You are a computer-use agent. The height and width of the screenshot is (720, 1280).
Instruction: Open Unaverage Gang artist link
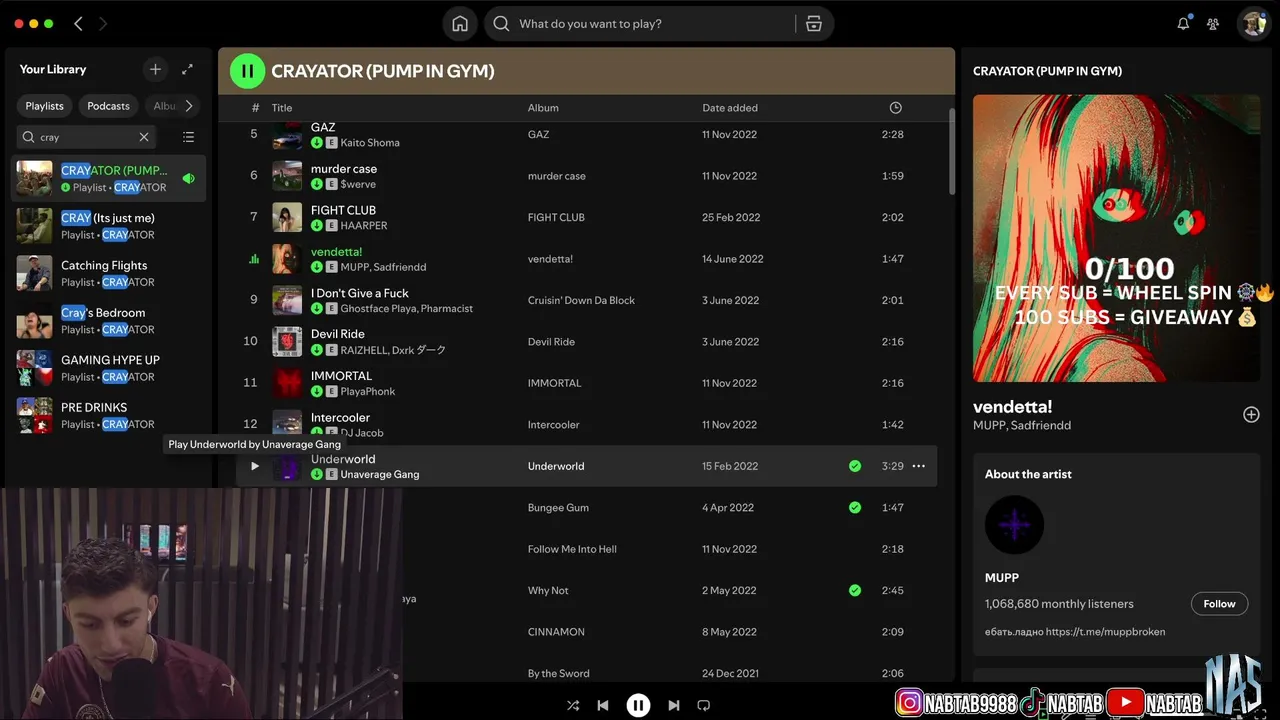(380, 475)
